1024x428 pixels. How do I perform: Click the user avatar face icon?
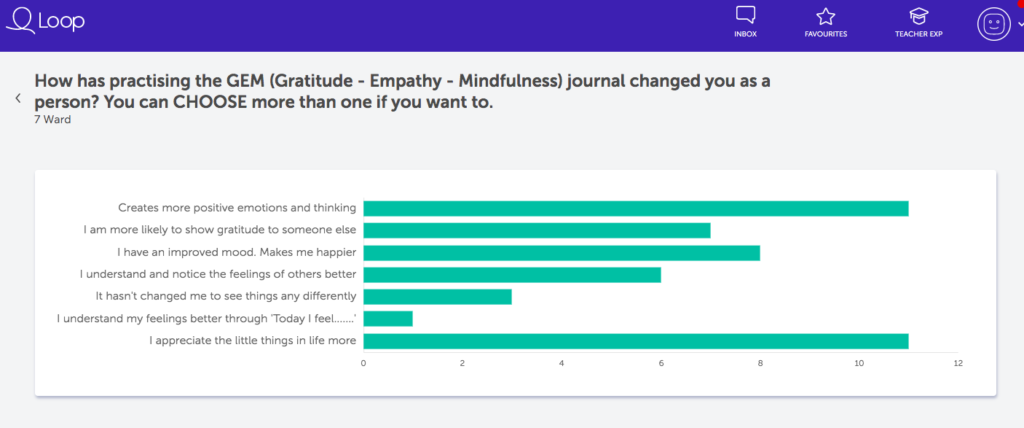click(x=994, y=24)
